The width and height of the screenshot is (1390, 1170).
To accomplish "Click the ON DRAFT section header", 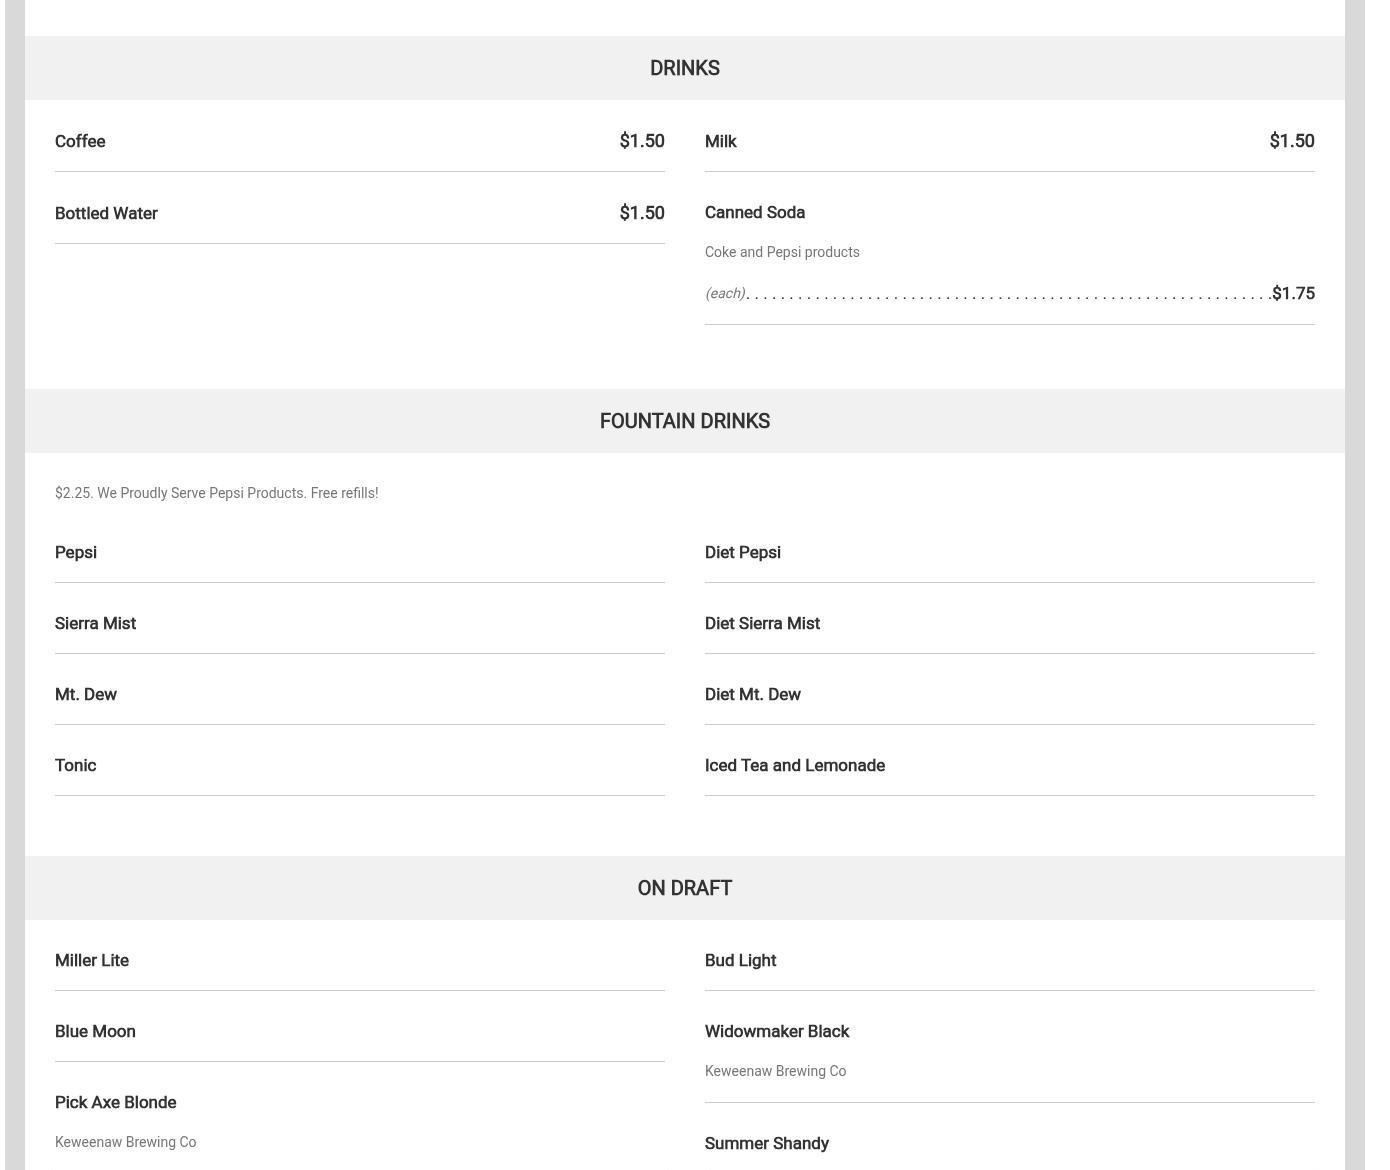I will coord(685,888).
